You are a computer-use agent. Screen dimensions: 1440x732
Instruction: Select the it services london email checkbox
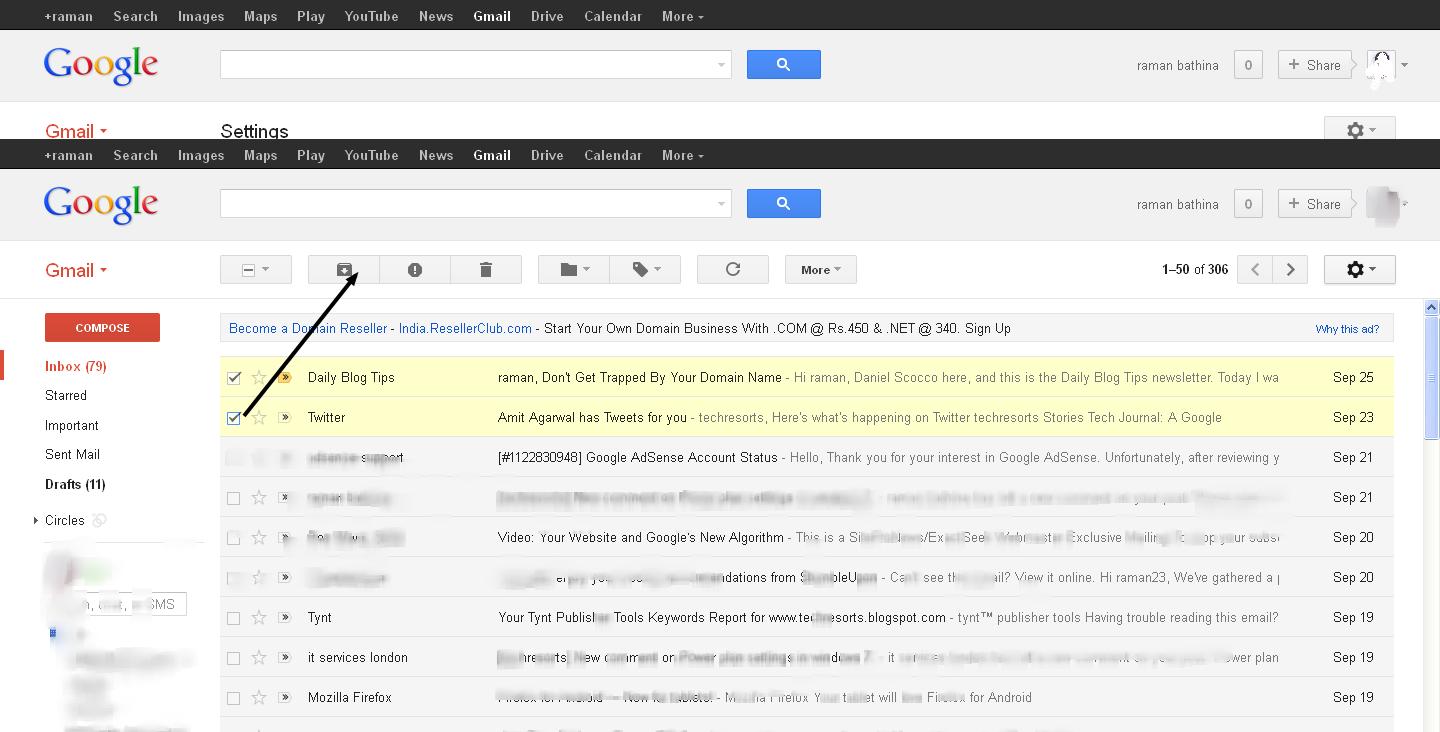(234, 658)
